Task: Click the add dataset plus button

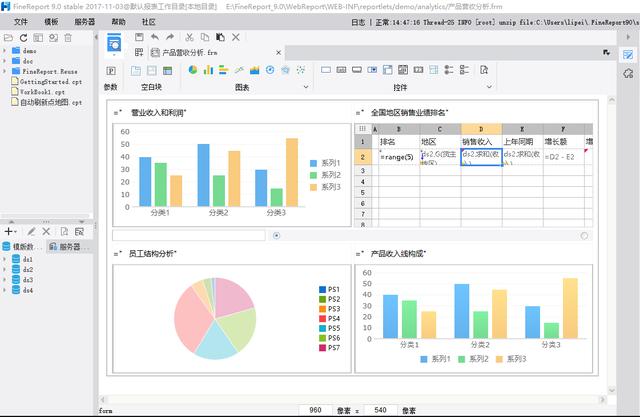Action: pos(9,231)
